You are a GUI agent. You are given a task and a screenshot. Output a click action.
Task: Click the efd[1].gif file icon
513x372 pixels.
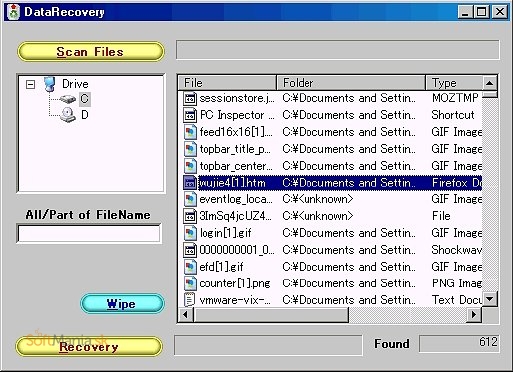click(190, 267)
